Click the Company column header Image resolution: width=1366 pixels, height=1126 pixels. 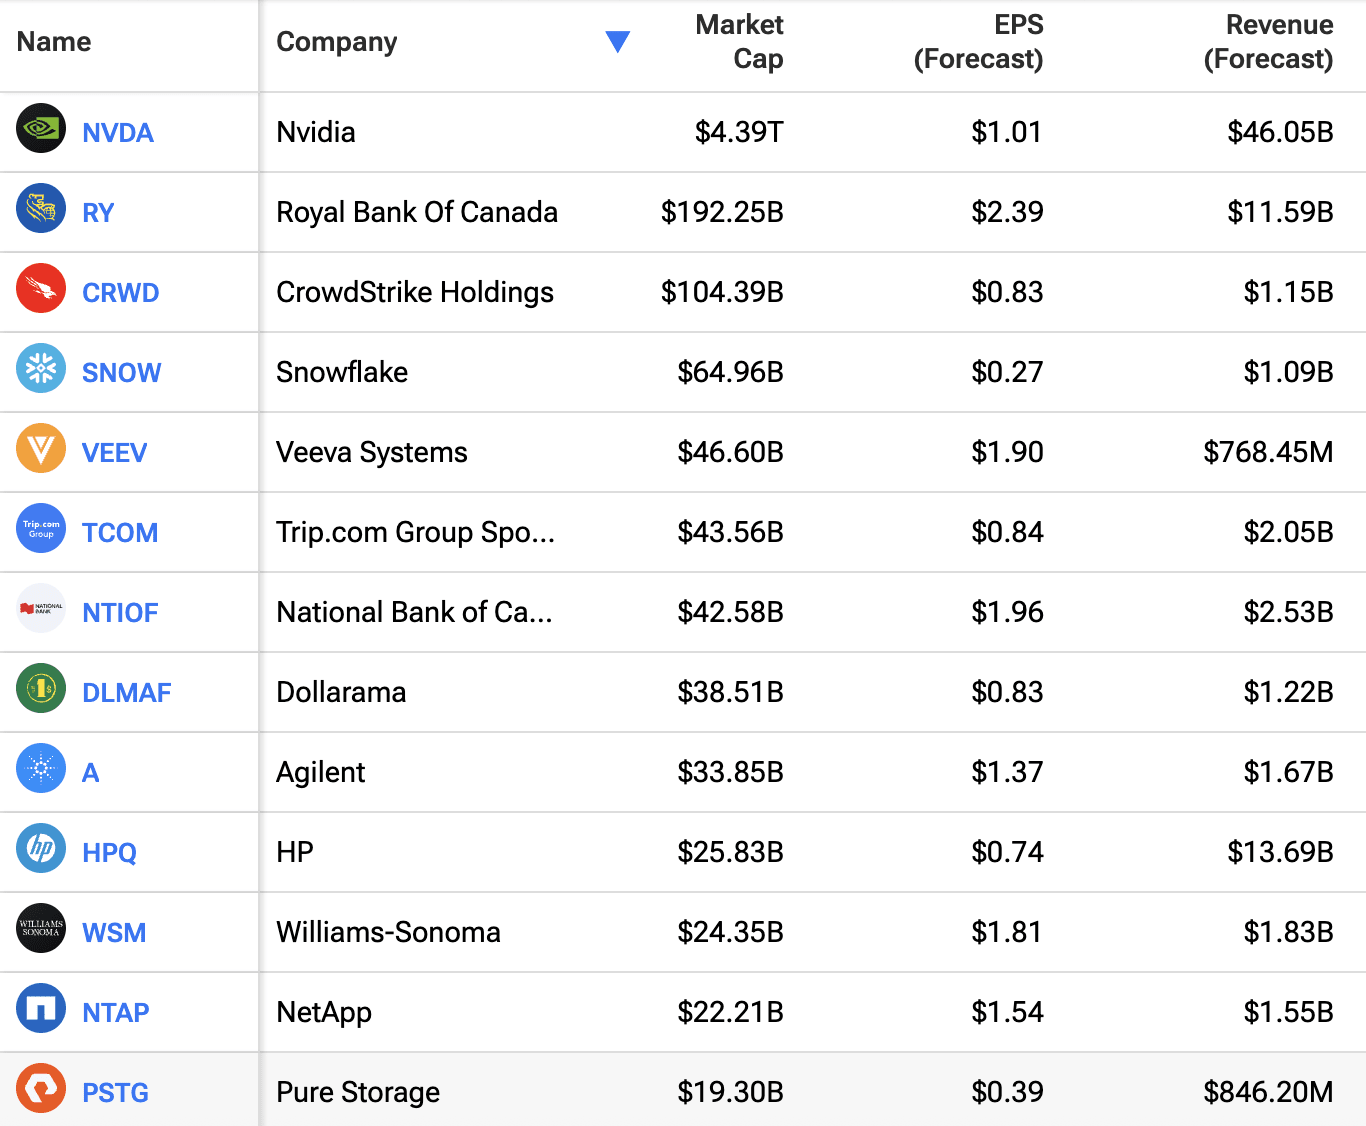(x=337, y=42)
